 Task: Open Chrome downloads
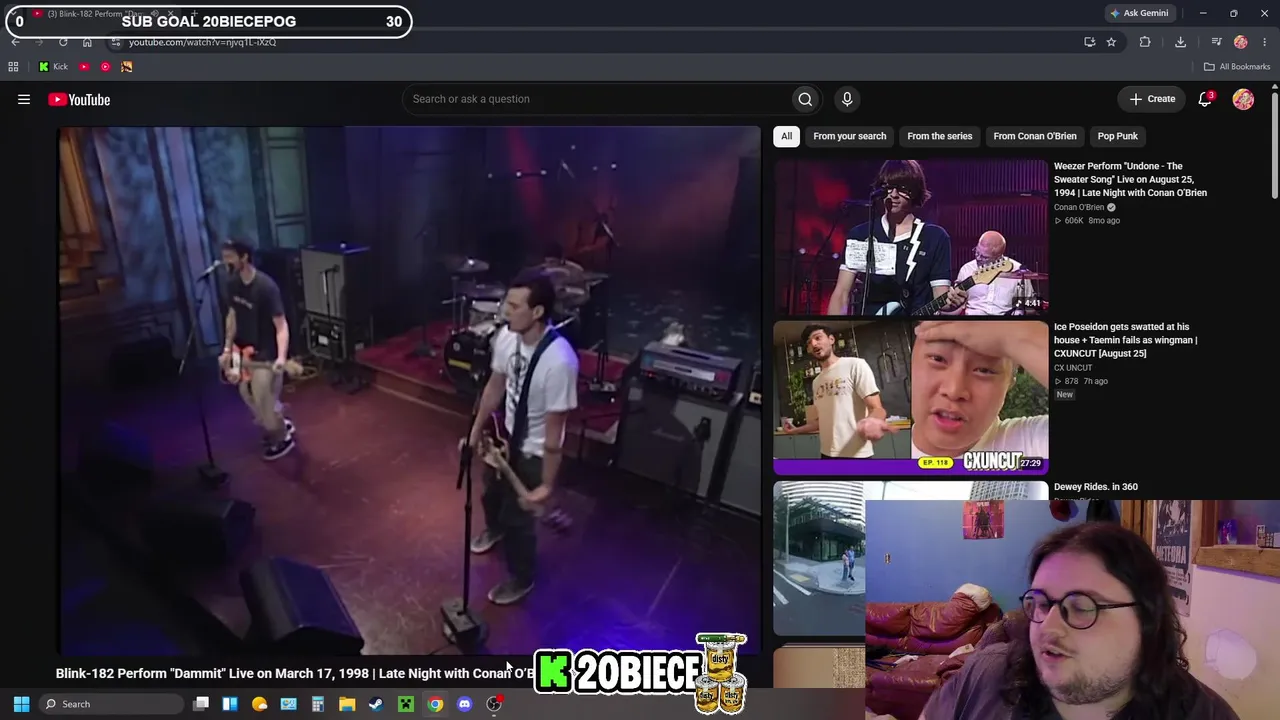point(1180,42)
